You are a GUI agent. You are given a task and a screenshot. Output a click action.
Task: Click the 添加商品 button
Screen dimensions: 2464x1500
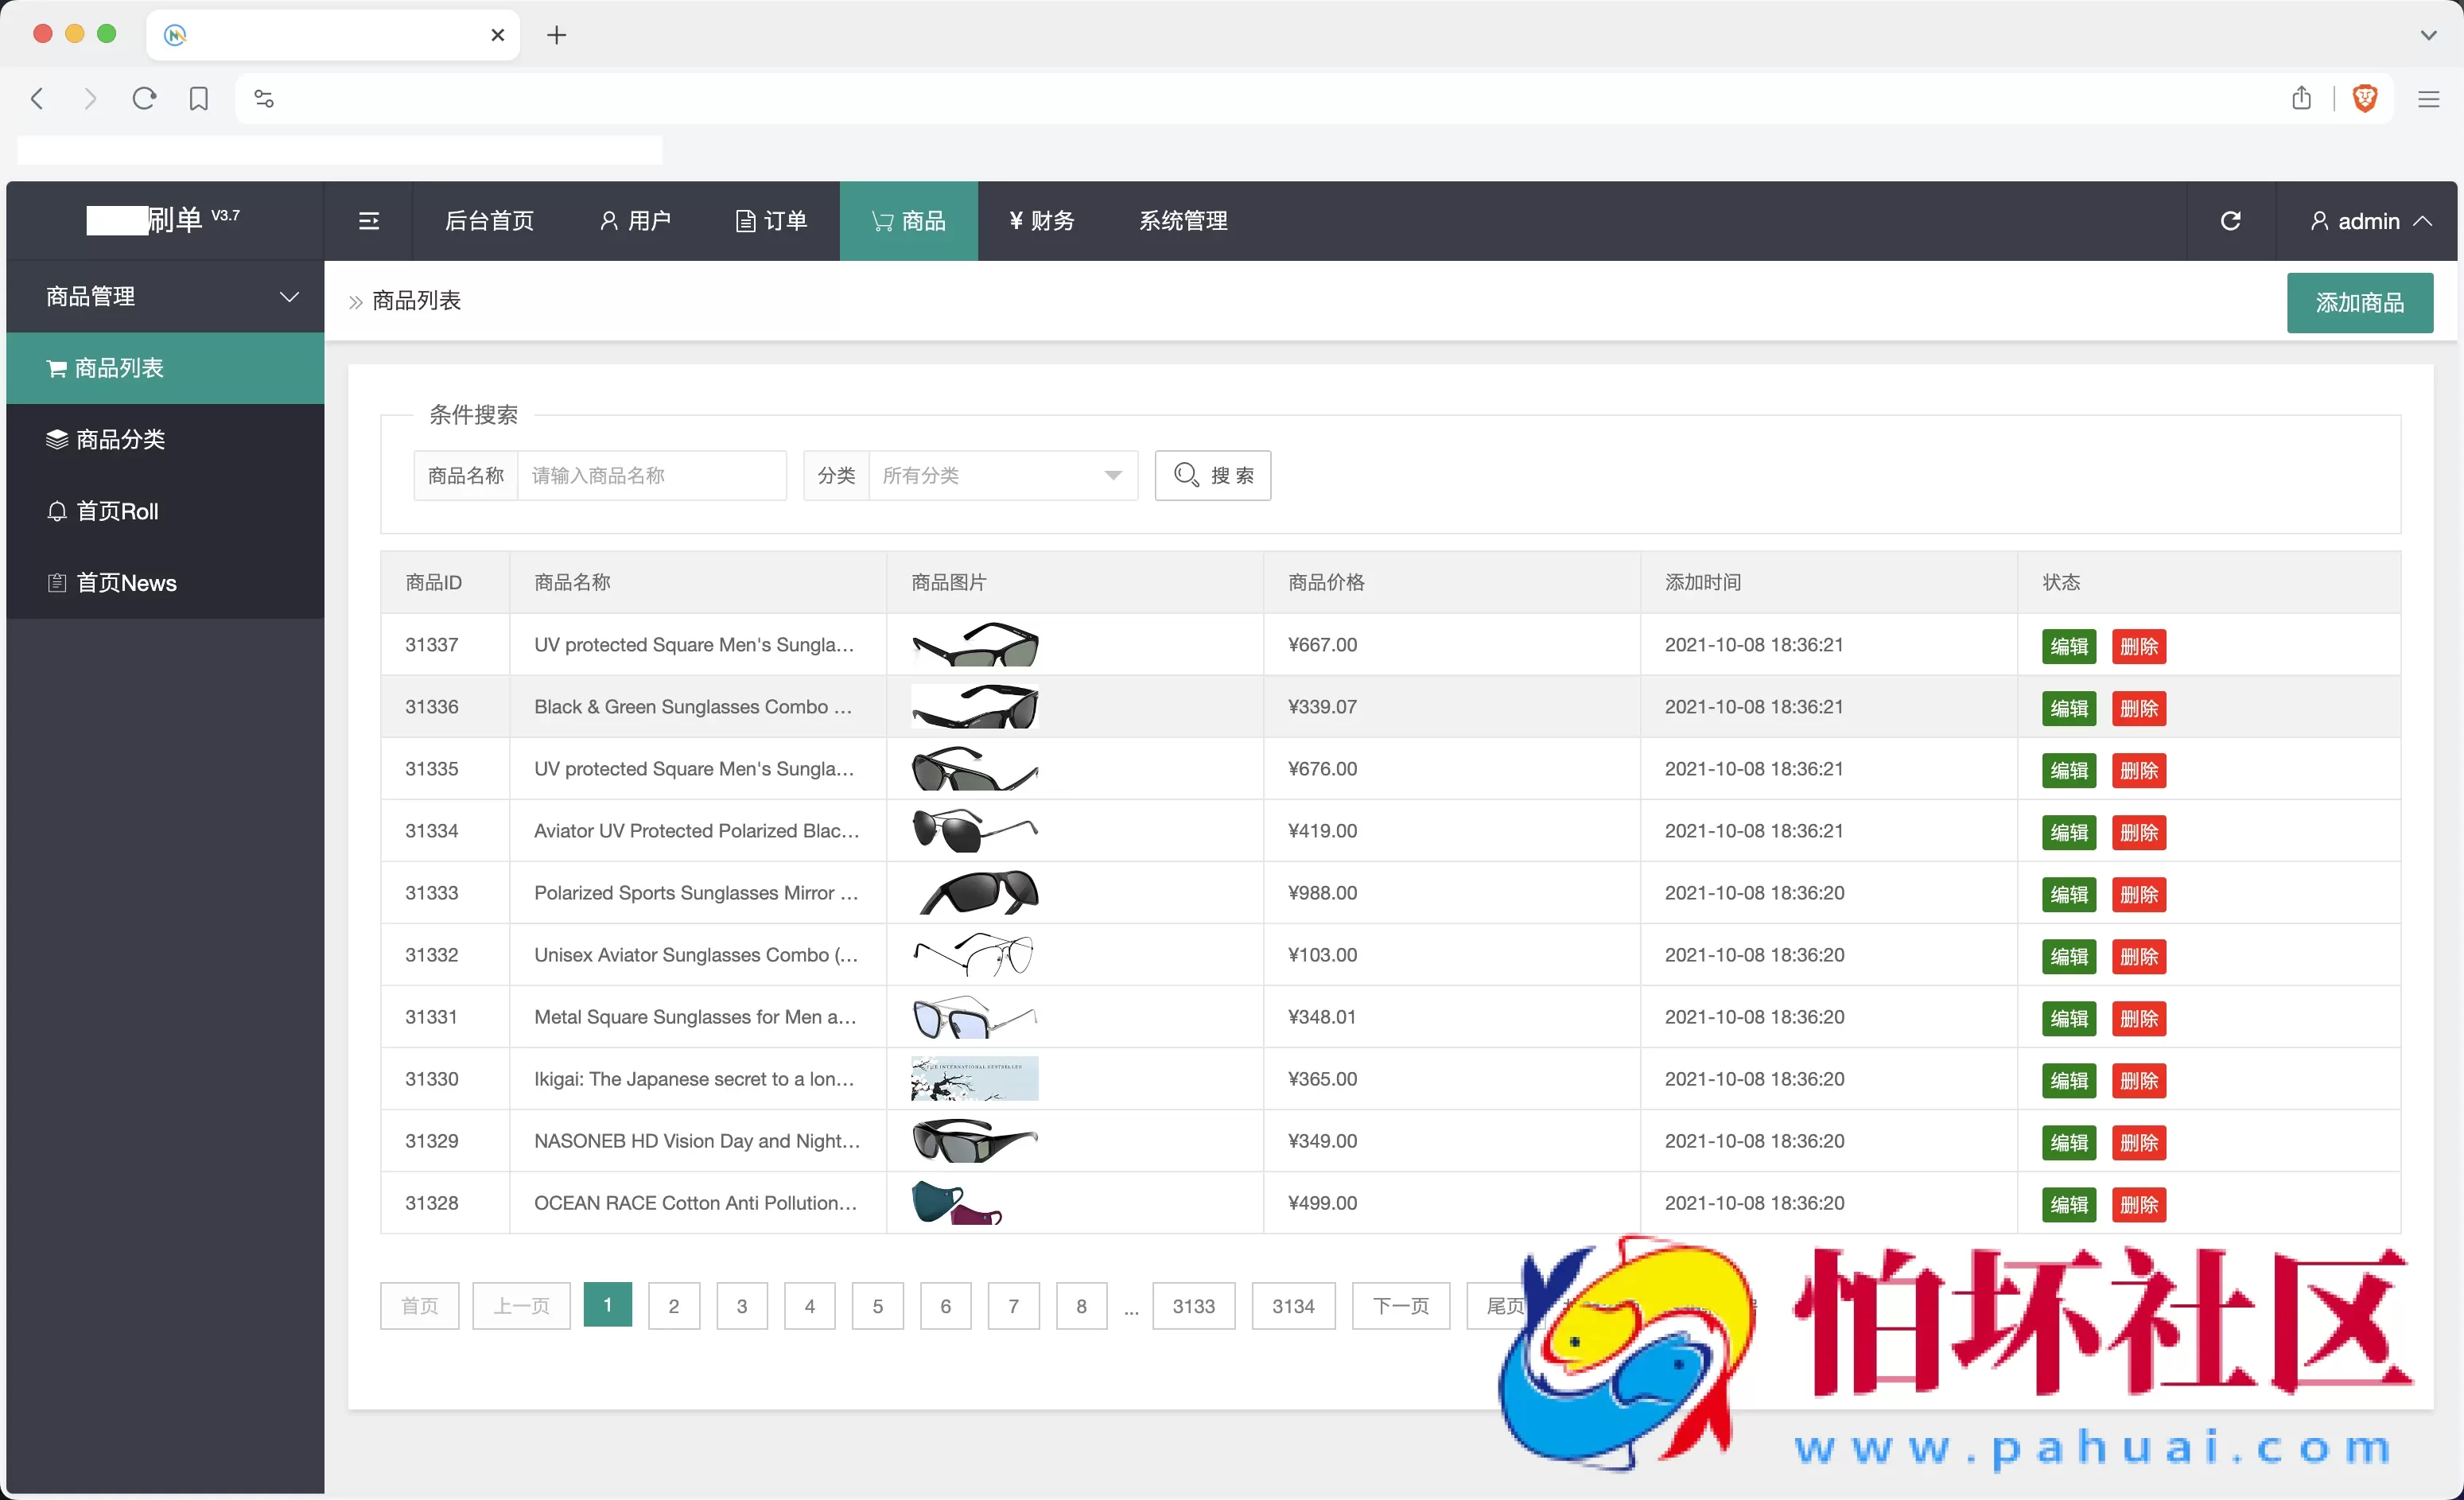coord(2360,303)
